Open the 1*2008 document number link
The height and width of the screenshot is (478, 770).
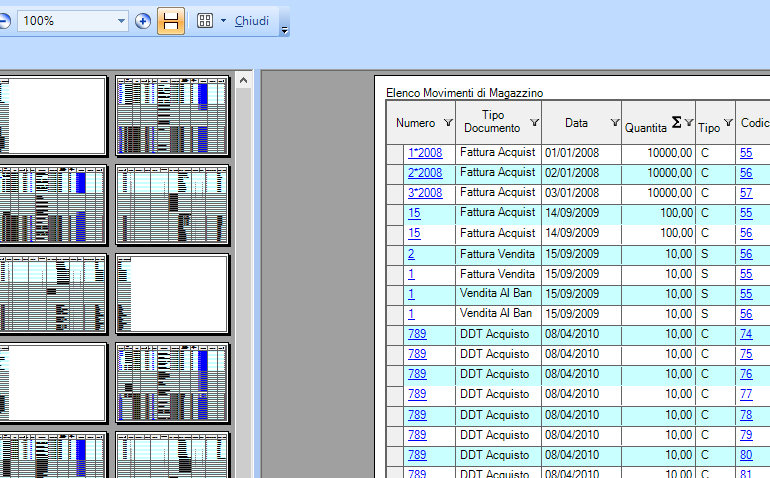424,153
